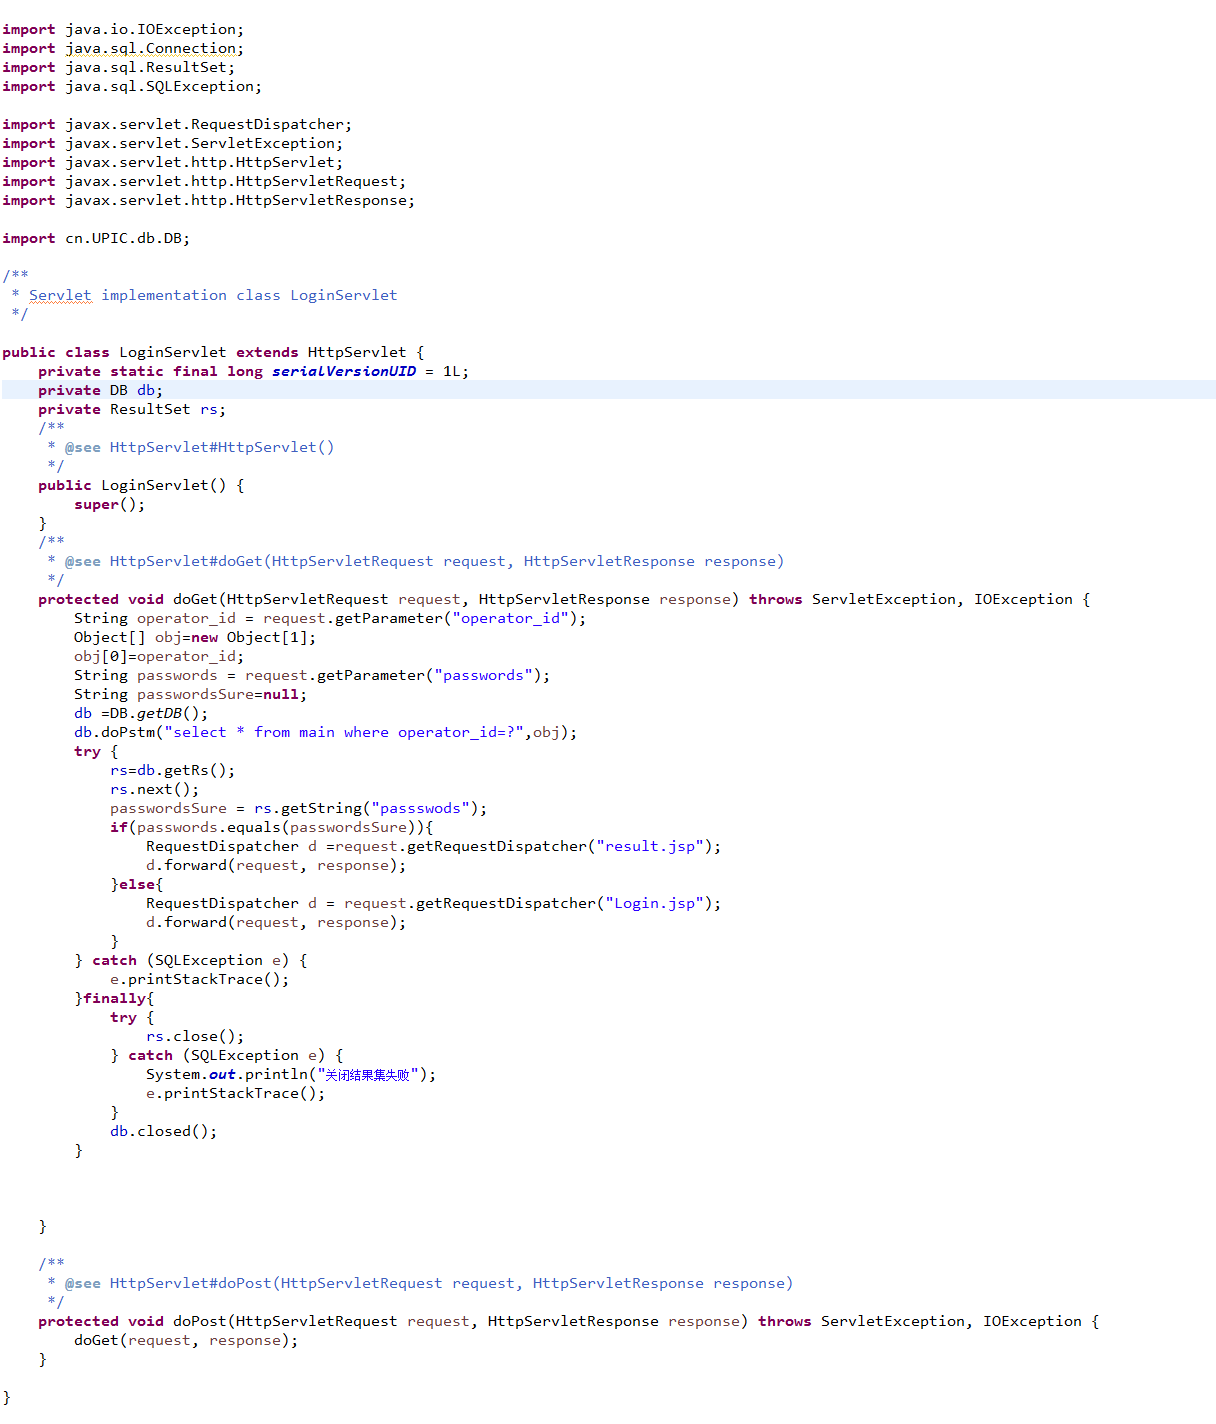The height and width of the screenshot is (1424, 1216).
Task: Click the 'rs.next();' line
Action: (155, 789)
